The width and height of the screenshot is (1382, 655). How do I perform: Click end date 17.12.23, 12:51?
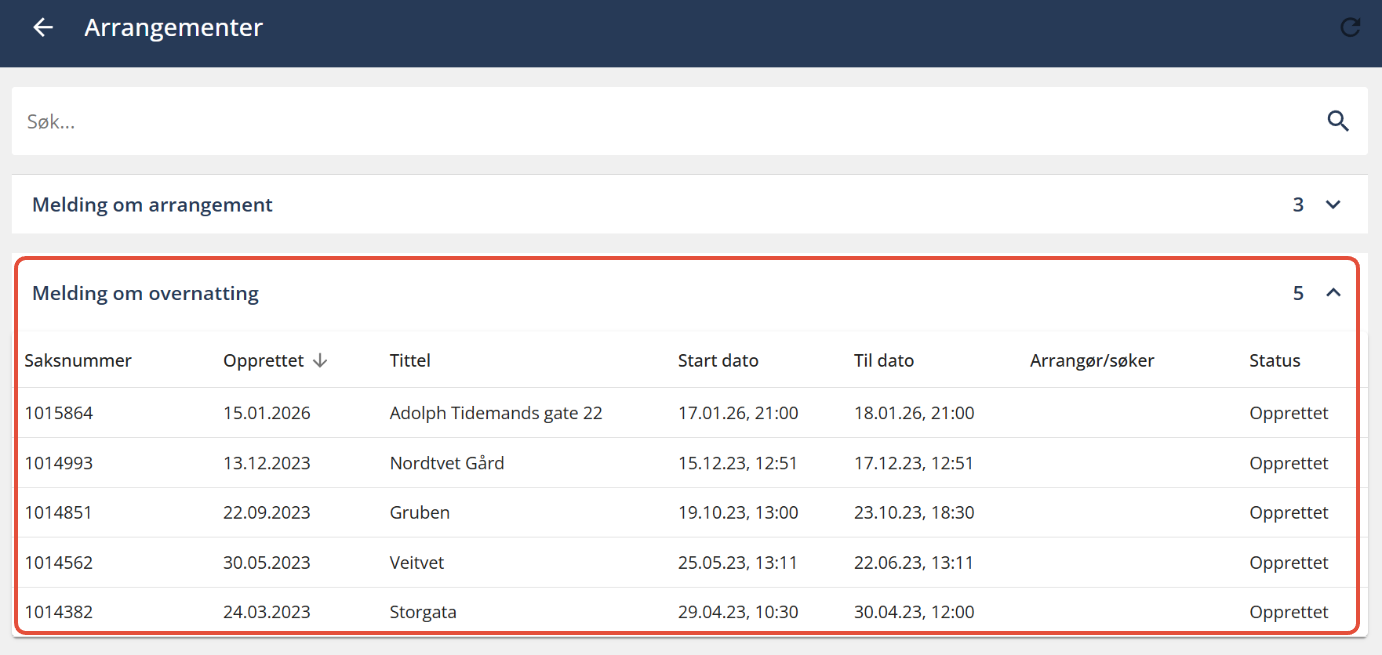pyautogui.click(x=914, y=463)
